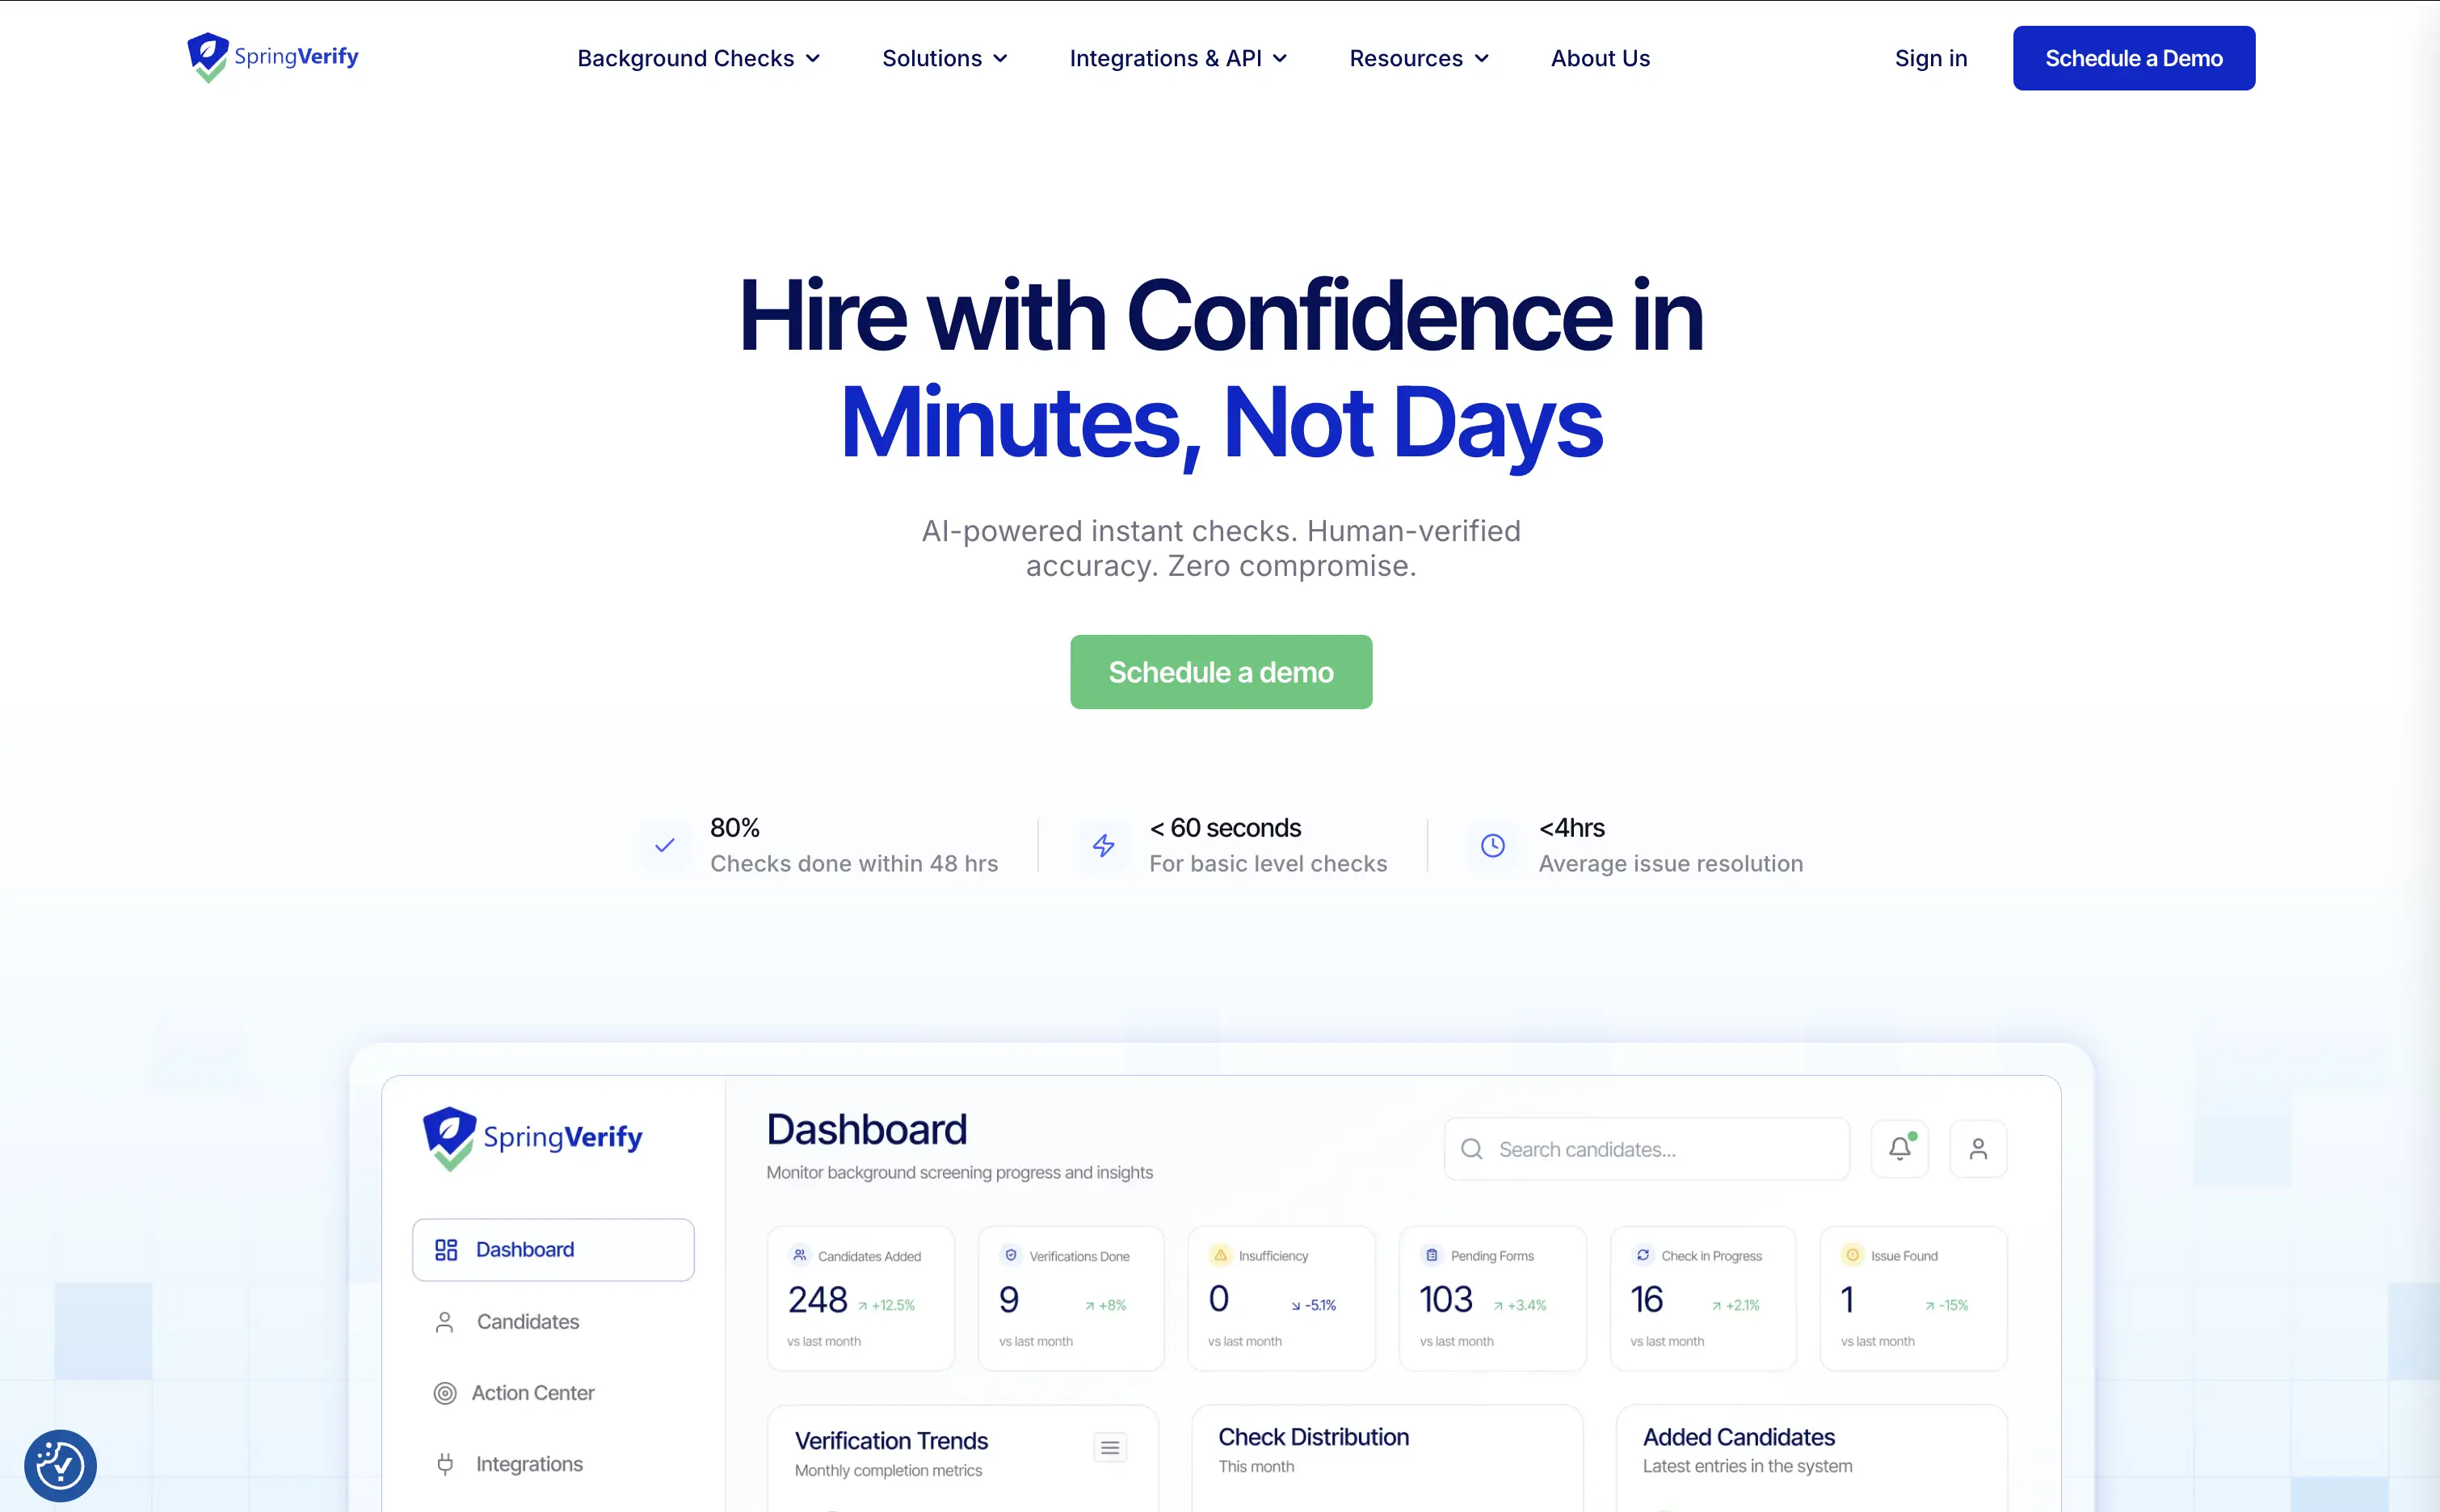
Task: Click the Action Center target icon
Action: pyautogui.click(x=445, y=1392)
